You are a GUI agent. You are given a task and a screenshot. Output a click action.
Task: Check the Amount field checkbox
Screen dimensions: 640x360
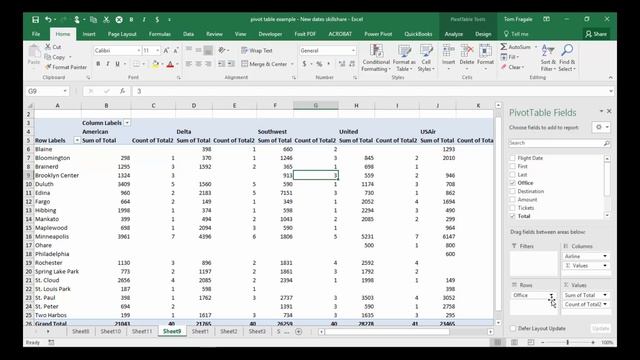(512, 200)
